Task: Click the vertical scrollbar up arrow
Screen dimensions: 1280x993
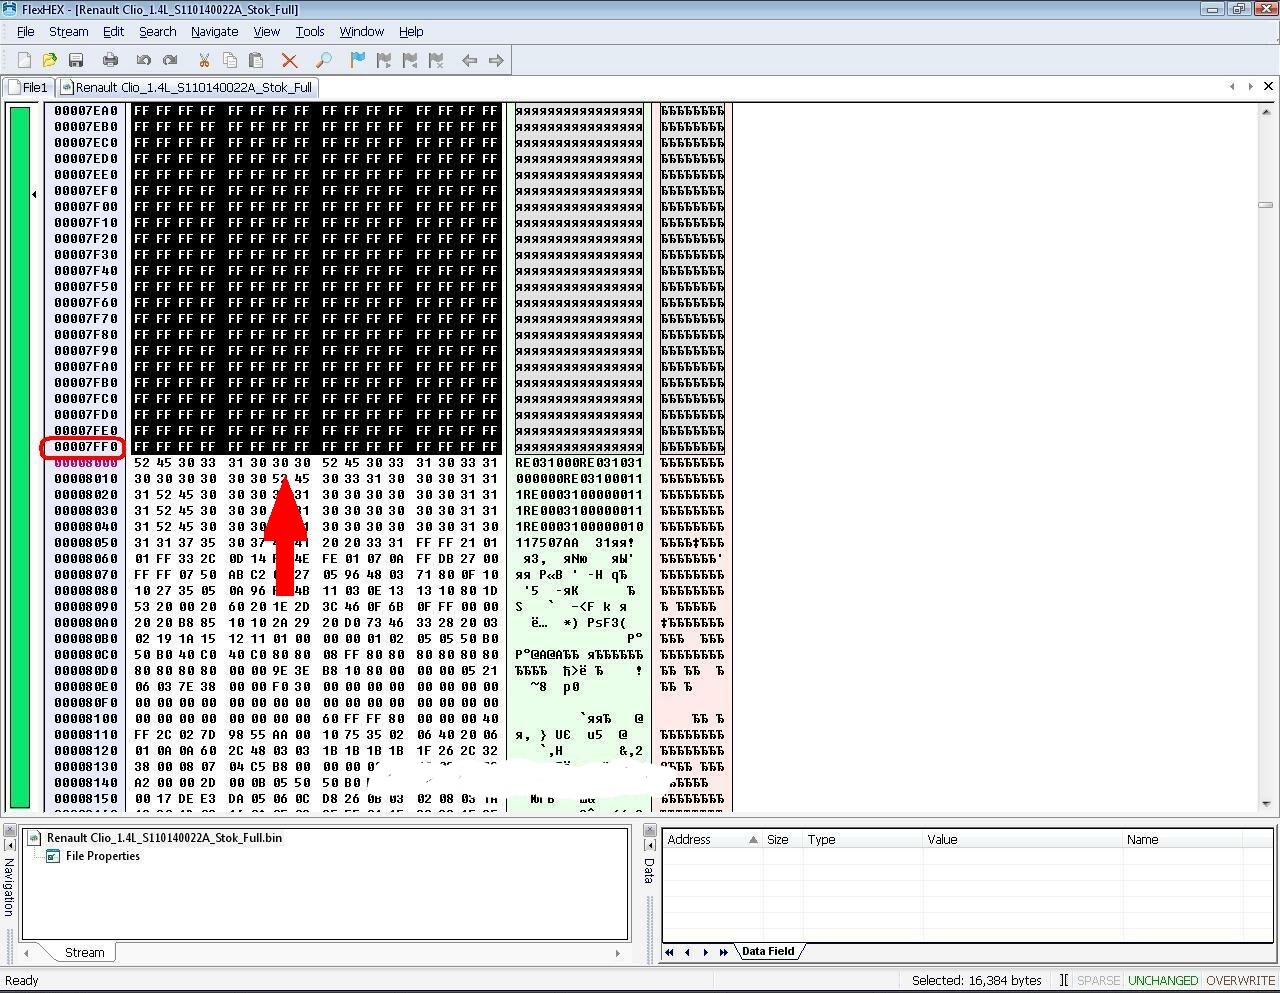Action: coord(1266,110)
